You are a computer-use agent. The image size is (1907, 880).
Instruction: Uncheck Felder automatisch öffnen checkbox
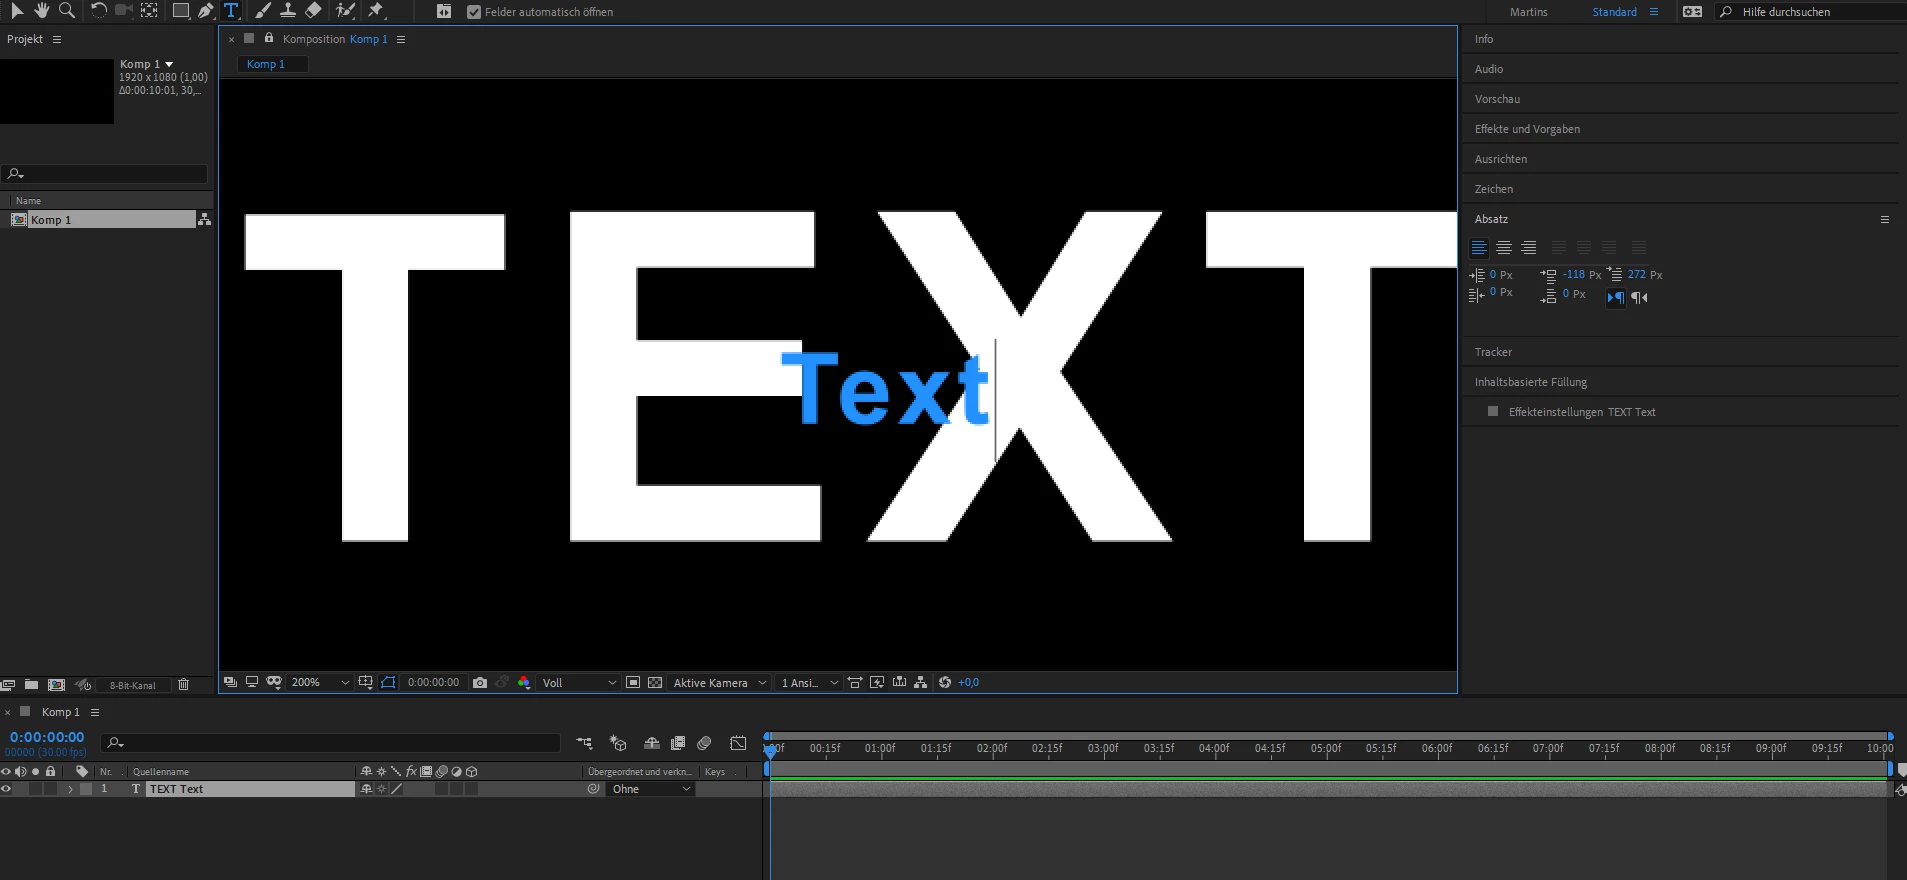[x=474, y=12]
